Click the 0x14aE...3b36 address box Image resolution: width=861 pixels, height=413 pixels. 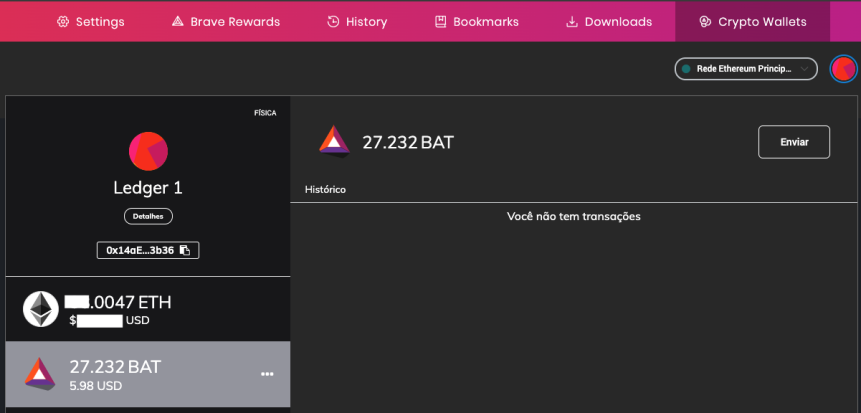click(148, 250)
